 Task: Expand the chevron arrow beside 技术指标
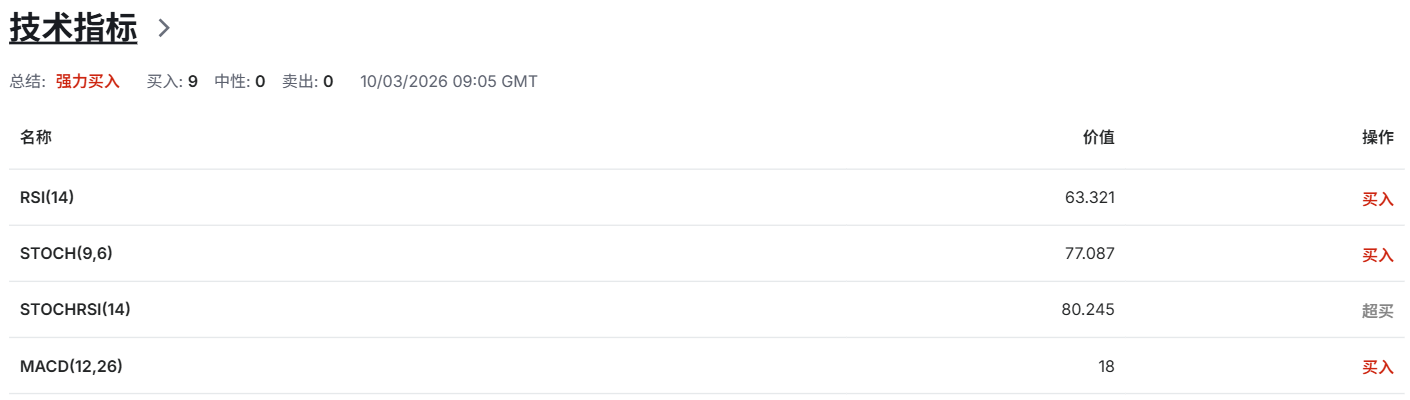click(x=165, y=28)
